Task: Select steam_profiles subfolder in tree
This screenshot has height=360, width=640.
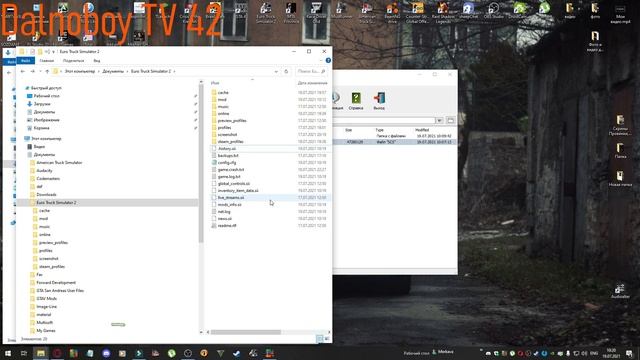Action: pyautogui.click(x=52, y=267)
